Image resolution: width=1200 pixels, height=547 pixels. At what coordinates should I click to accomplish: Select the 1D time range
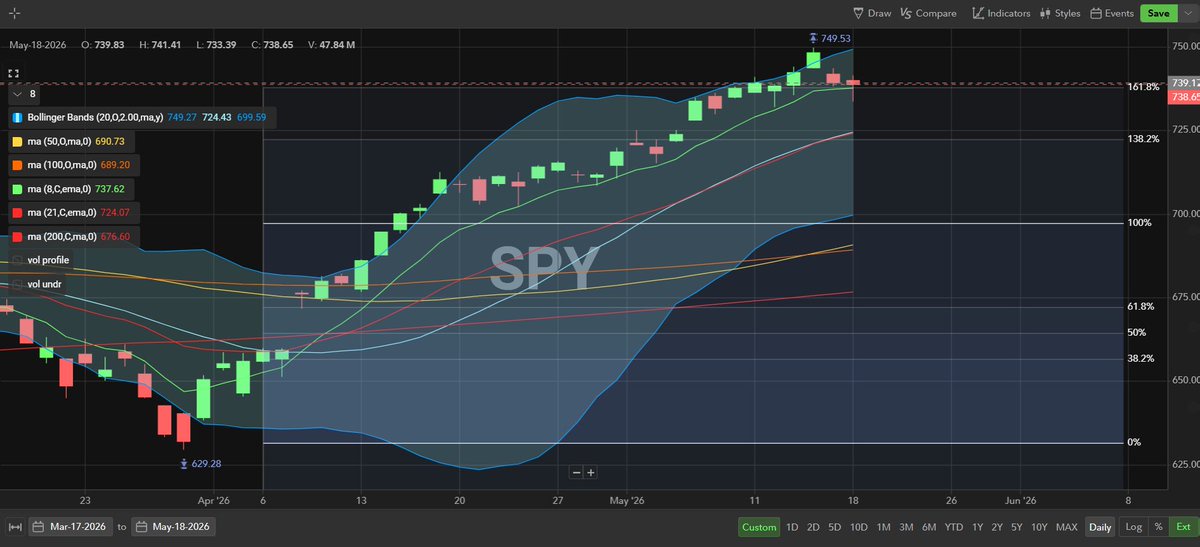click(x=792, y=527)
